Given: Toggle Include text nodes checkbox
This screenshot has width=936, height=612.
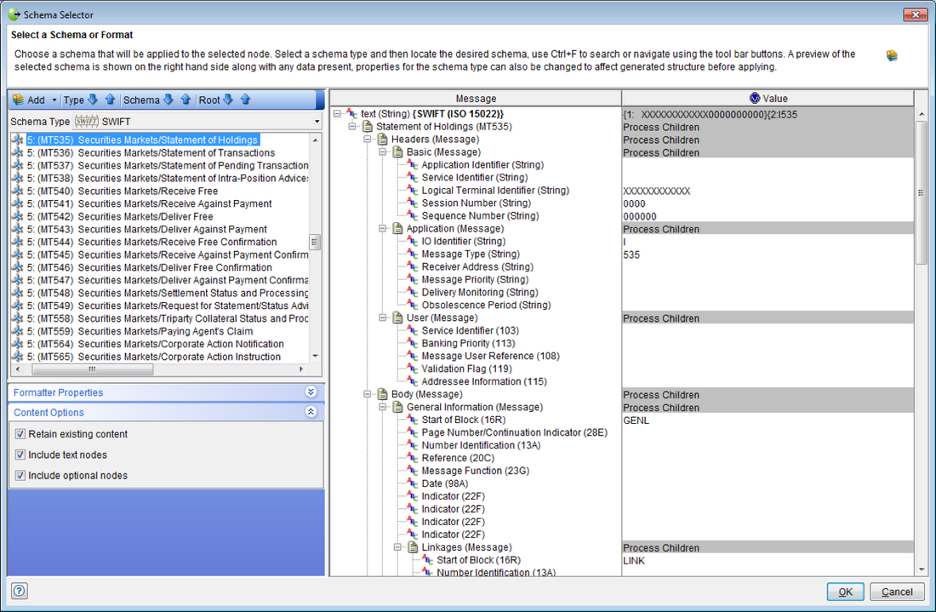Looking at the screenshot, I should (x=20, y=455).
